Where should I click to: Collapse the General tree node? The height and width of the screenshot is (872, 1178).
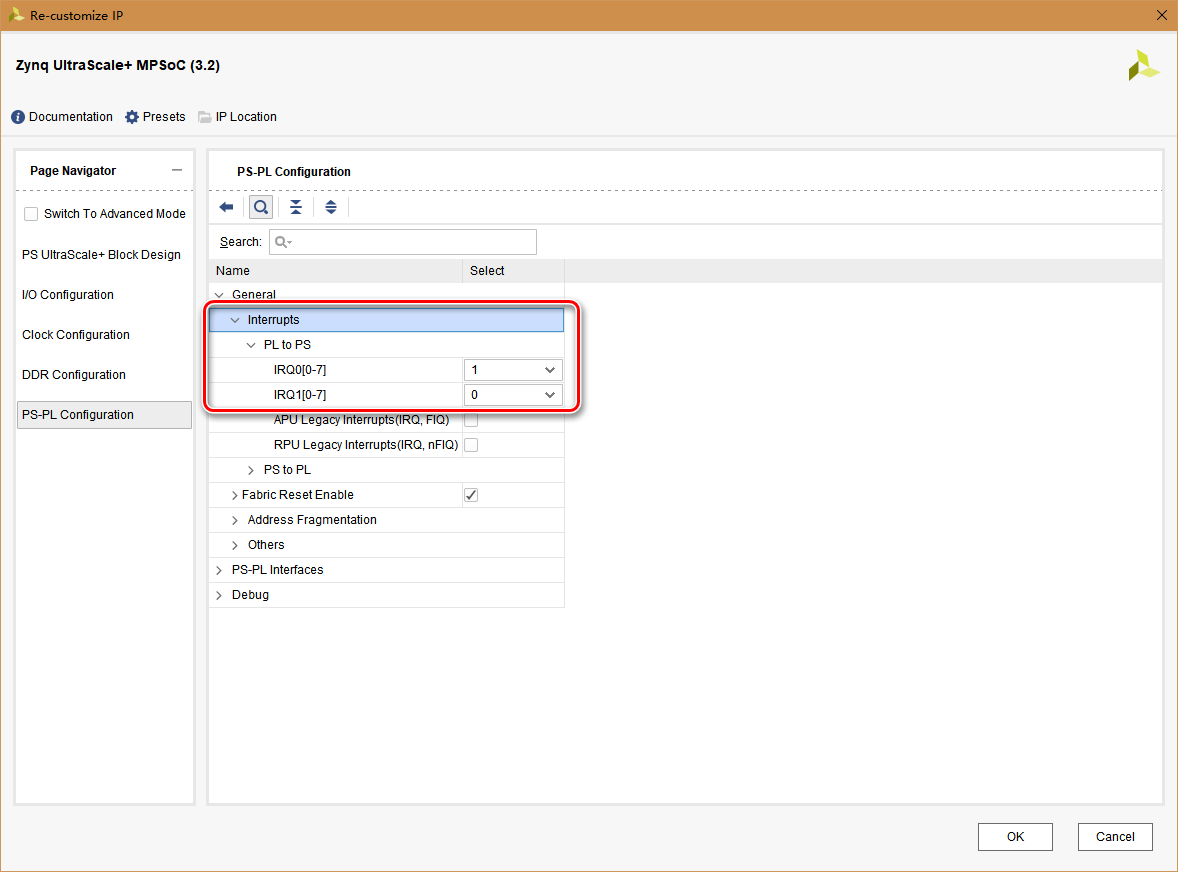coord(219,294)
